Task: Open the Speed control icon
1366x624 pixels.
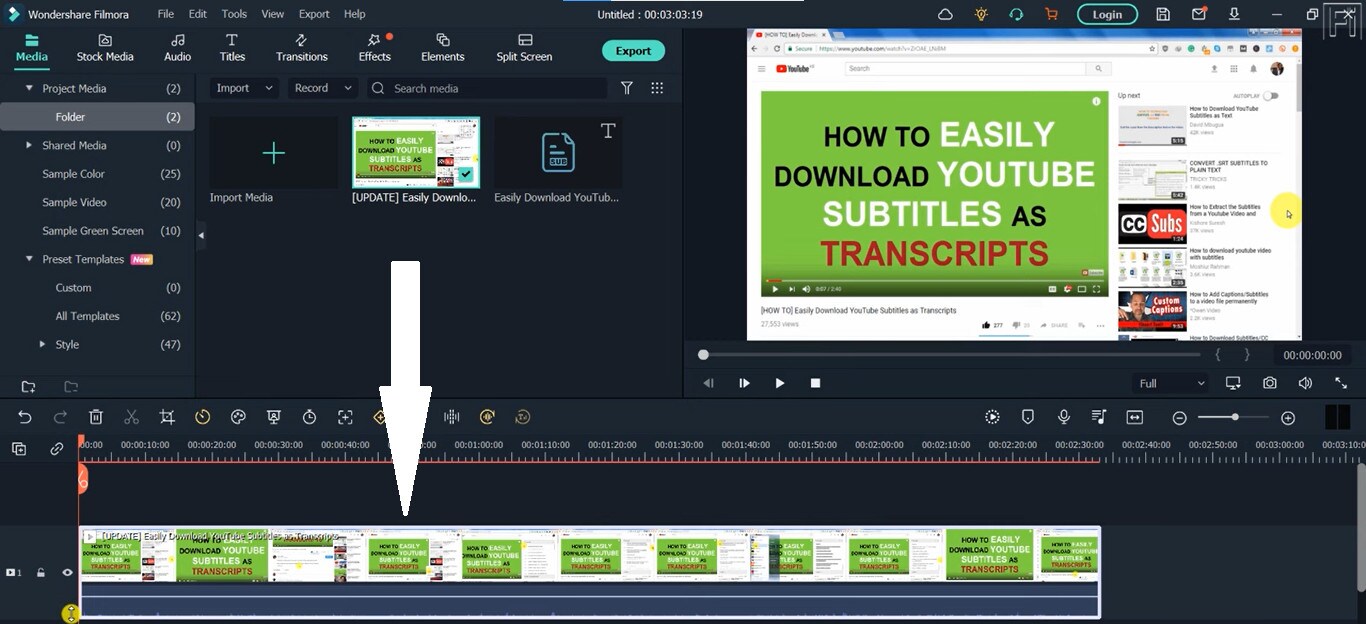Action: pos(203,417)
